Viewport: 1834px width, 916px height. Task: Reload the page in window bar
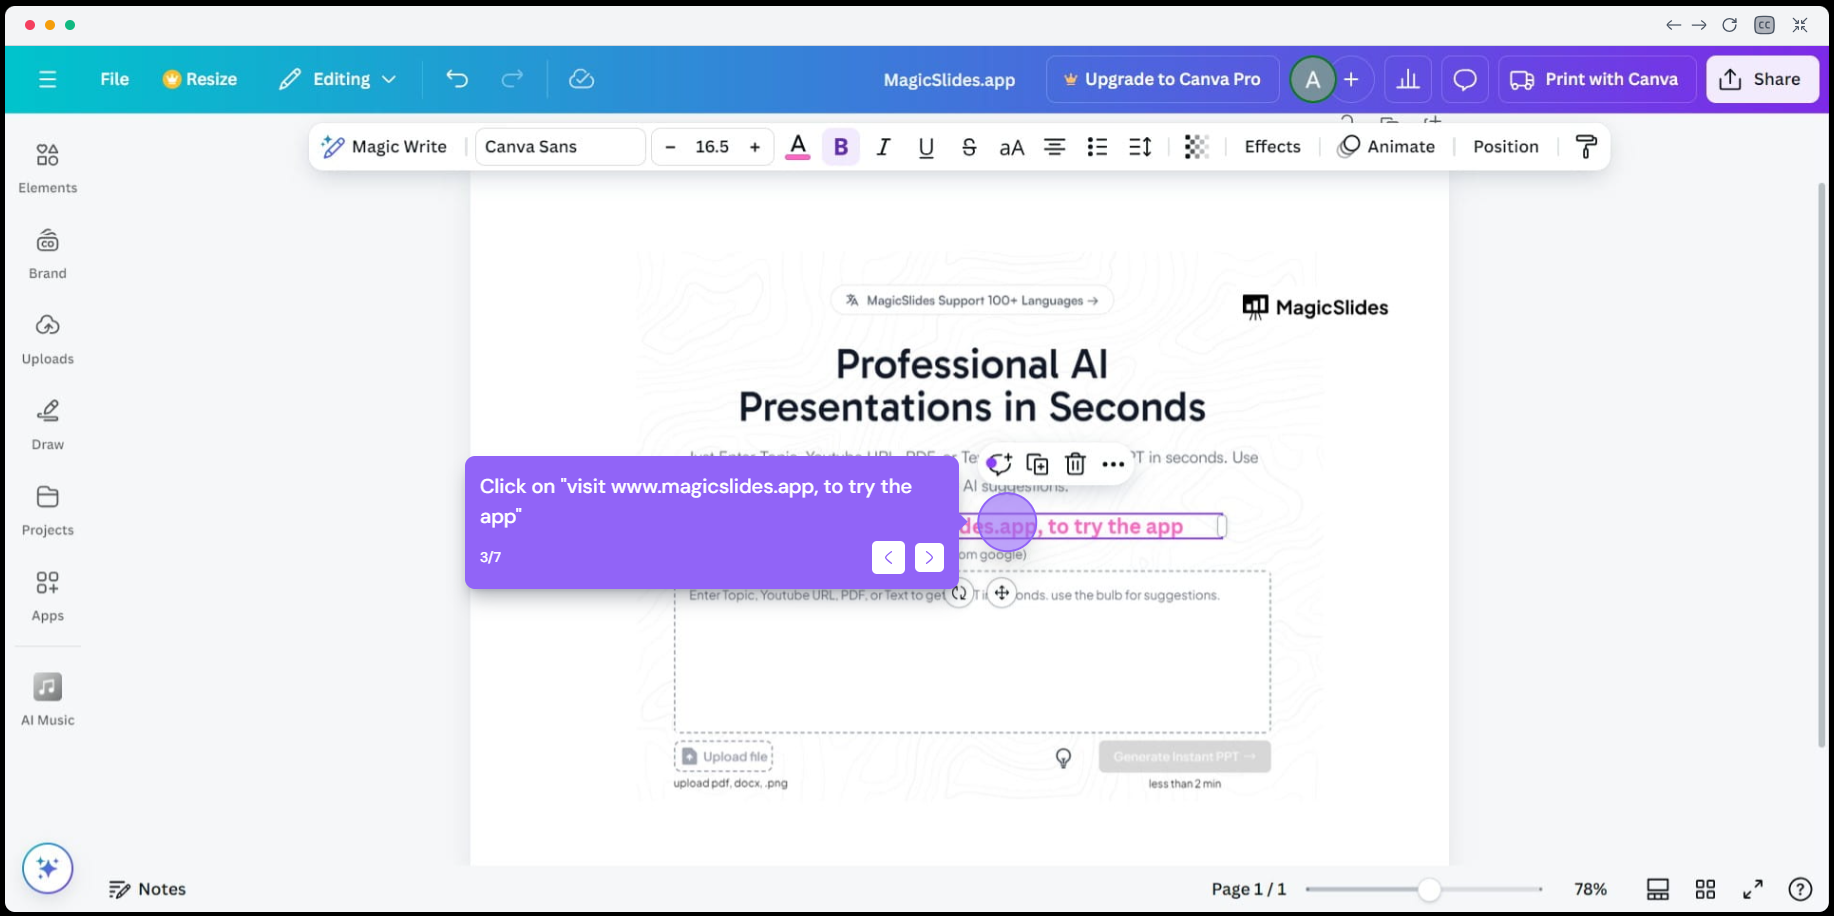1729,25
